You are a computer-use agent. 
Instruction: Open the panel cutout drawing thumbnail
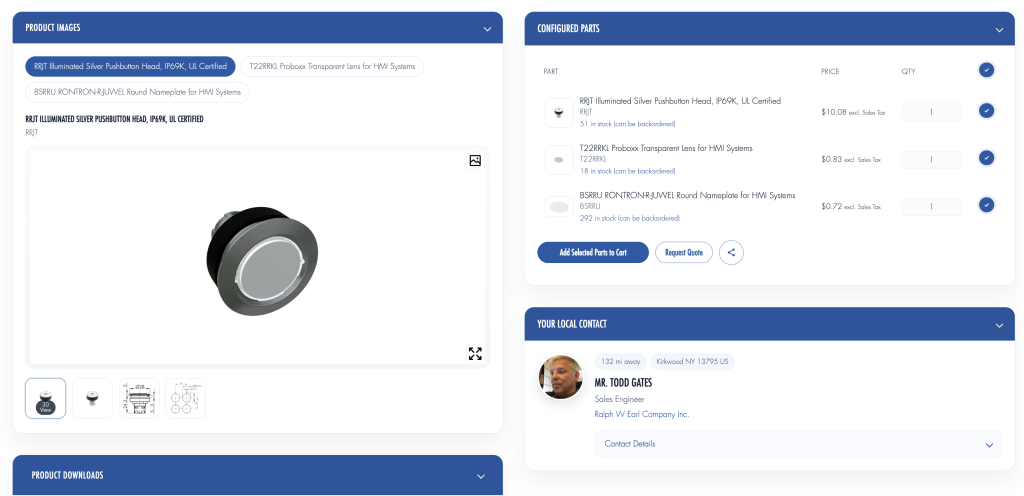[x=185, y=398]
